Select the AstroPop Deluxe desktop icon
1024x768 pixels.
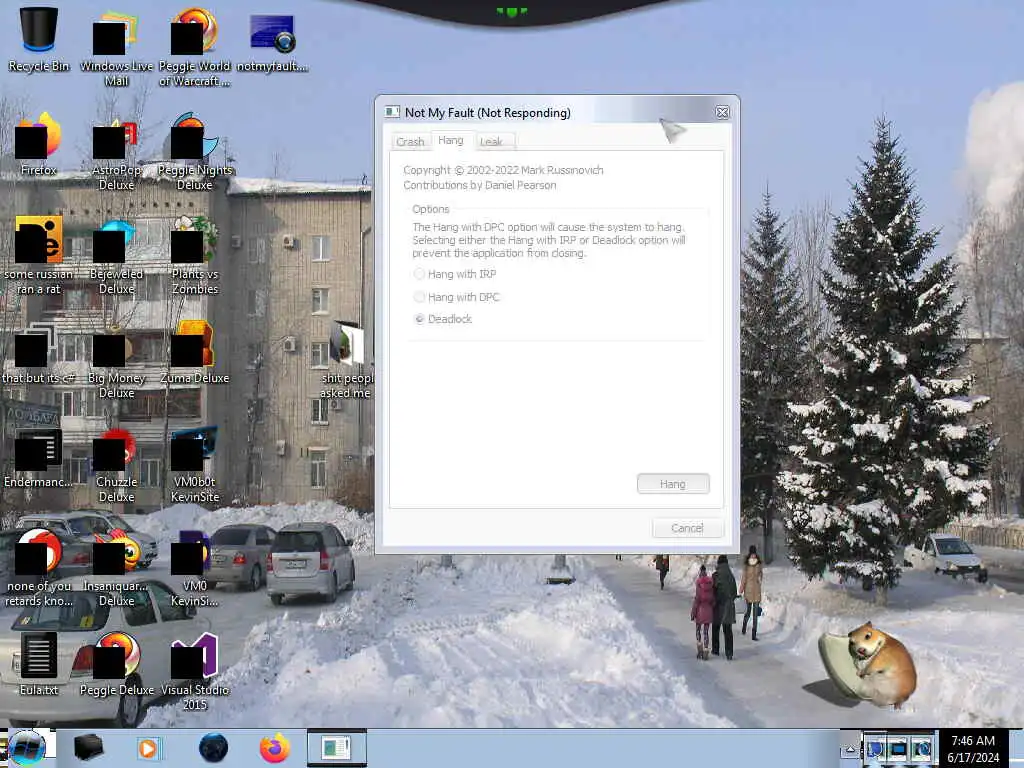116,152
